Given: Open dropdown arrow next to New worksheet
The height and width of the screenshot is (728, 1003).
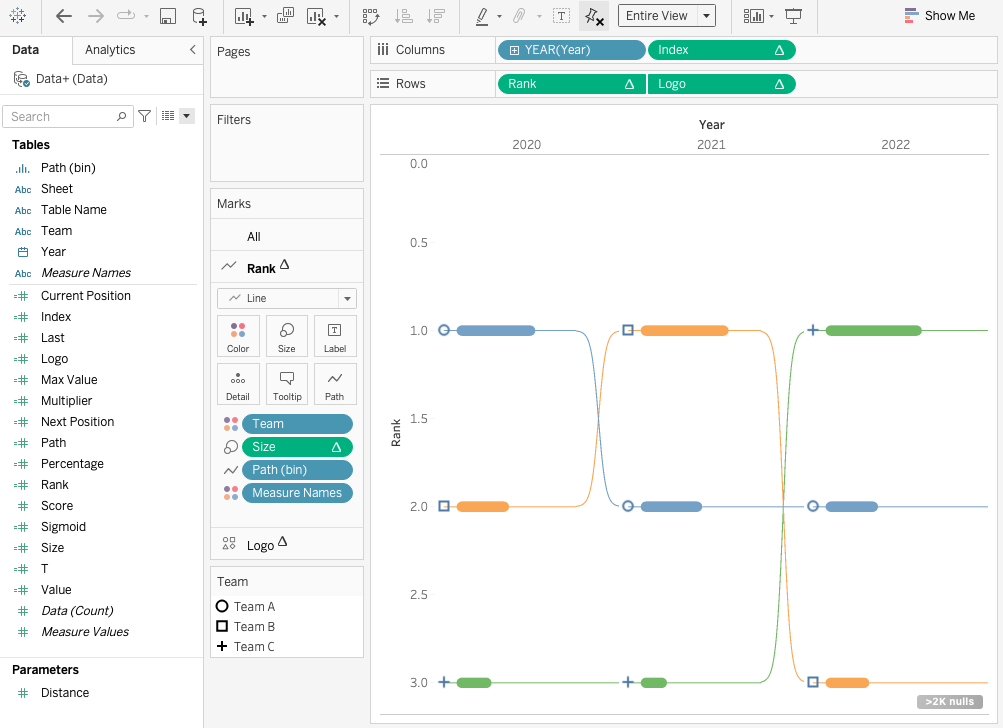Looking at the screenshot, I should pos(264,17).
